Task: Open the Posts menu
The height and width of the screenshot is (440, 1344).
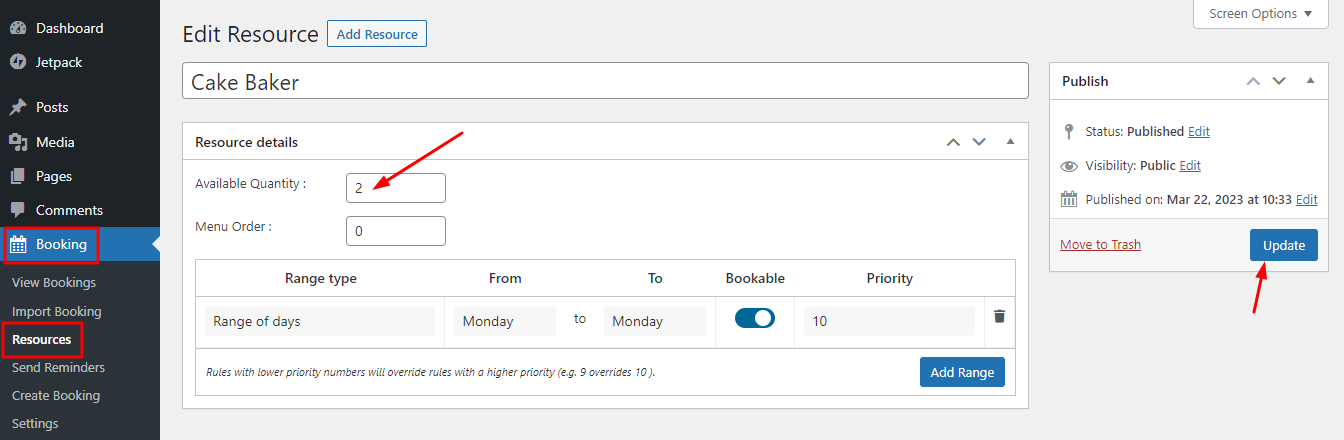Action: [x=80, y=107]
